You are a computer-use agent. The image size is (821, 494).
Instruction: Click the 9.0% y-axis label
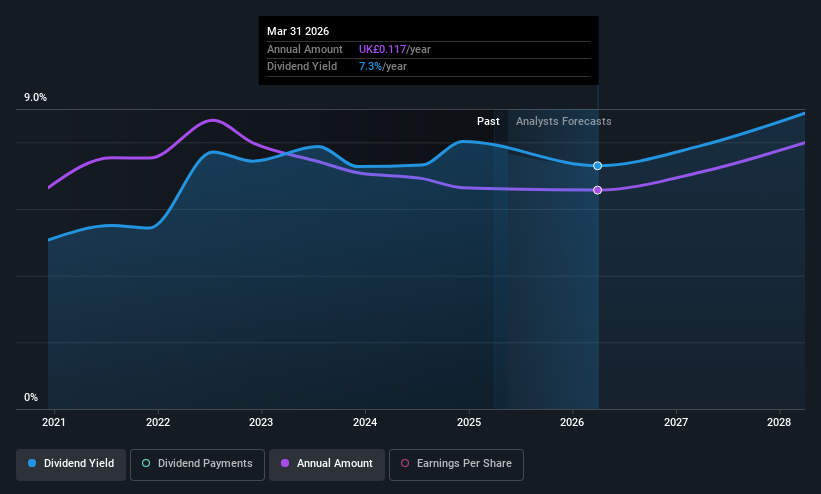[x=35, y=97]
